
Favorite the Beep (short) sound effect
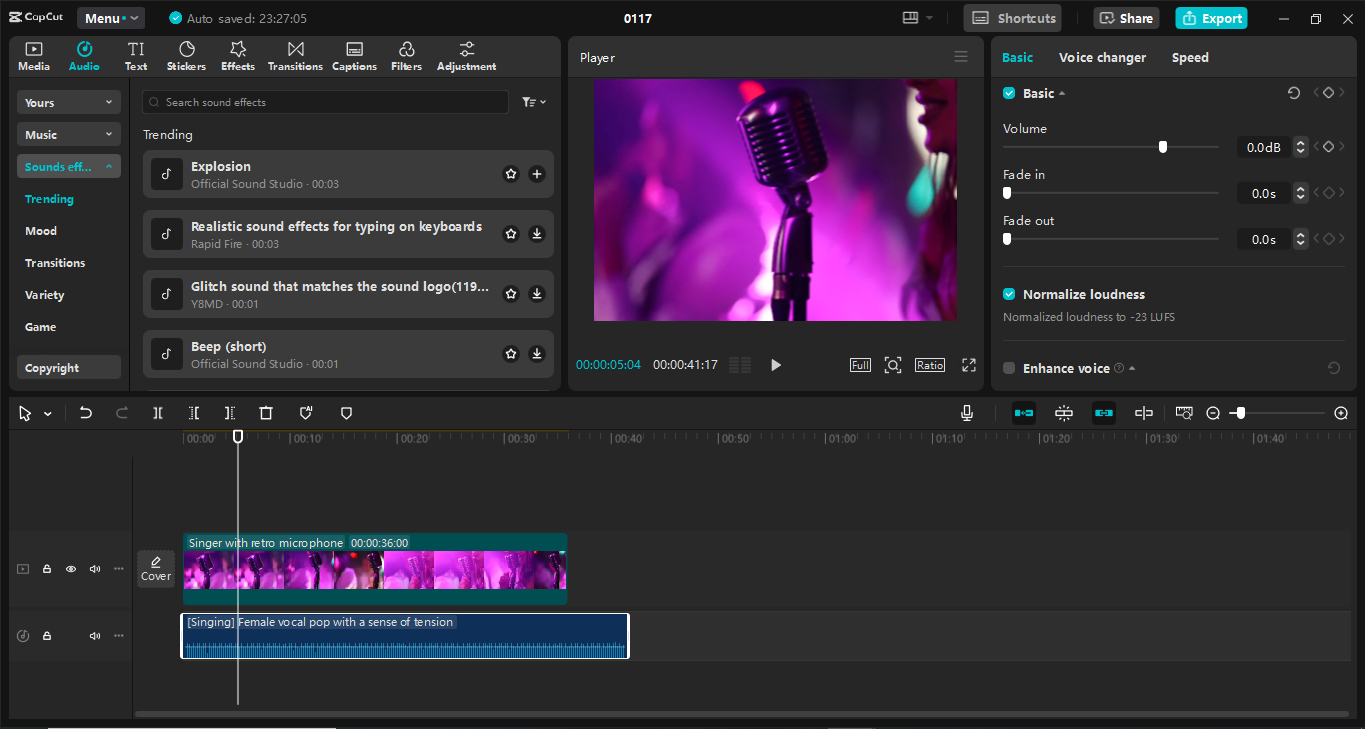(x=511, y=354)
